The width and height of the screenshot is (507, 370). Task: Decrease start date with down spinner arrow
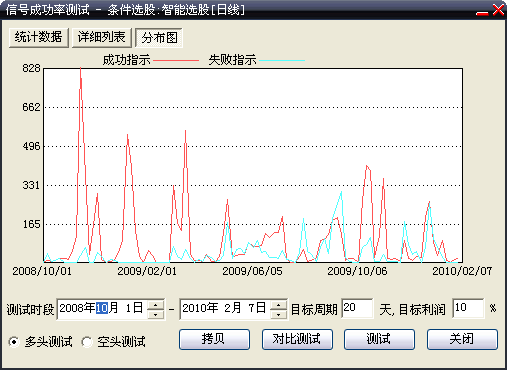[x=155, y=314]
